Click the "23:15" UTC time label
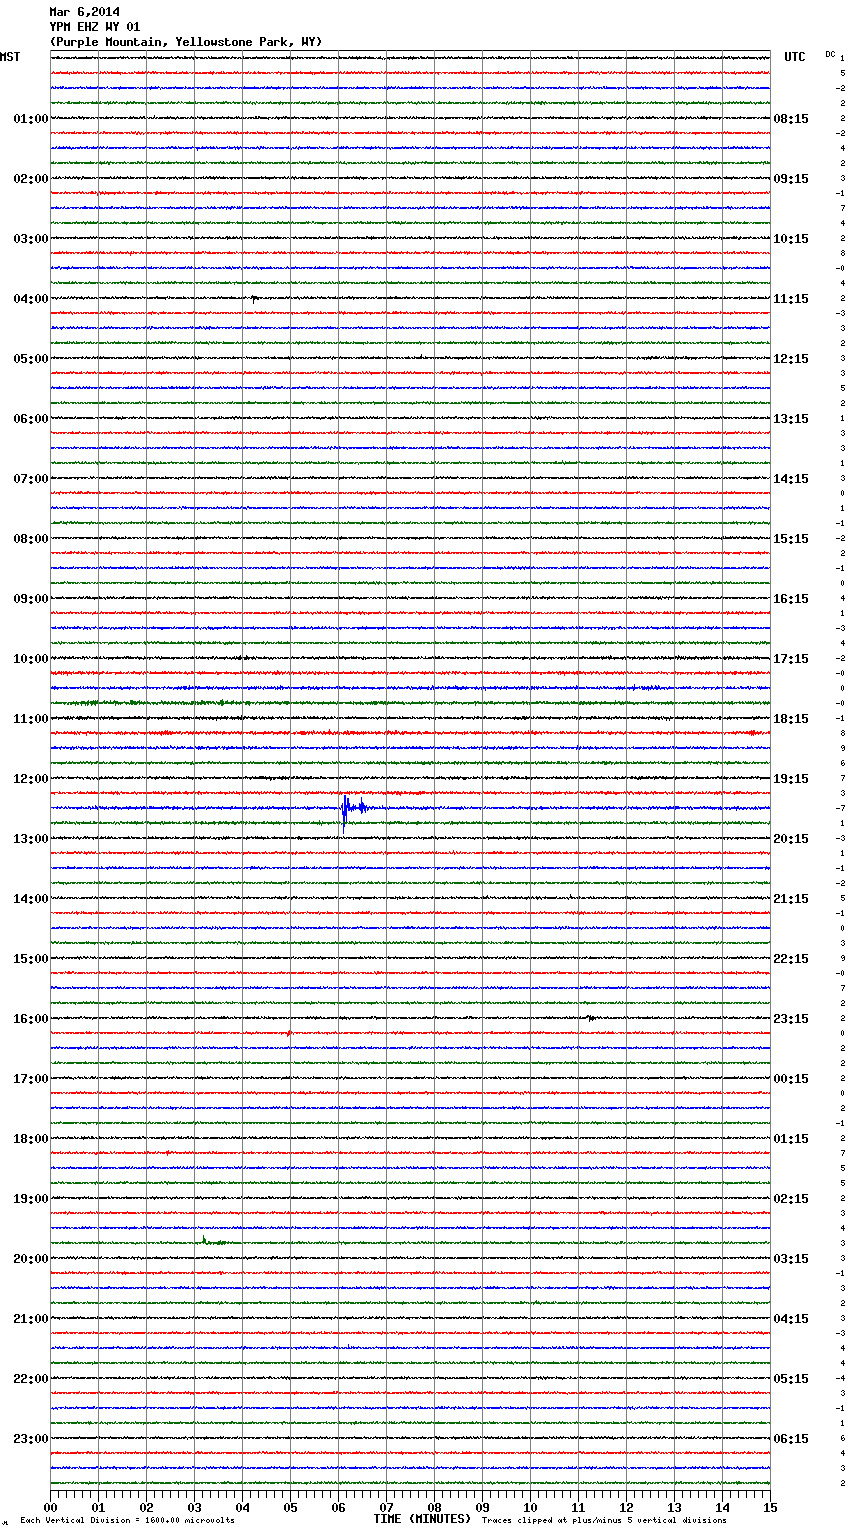The height and width of the screenshot is (1534, 850). (x=791, y=1019)
